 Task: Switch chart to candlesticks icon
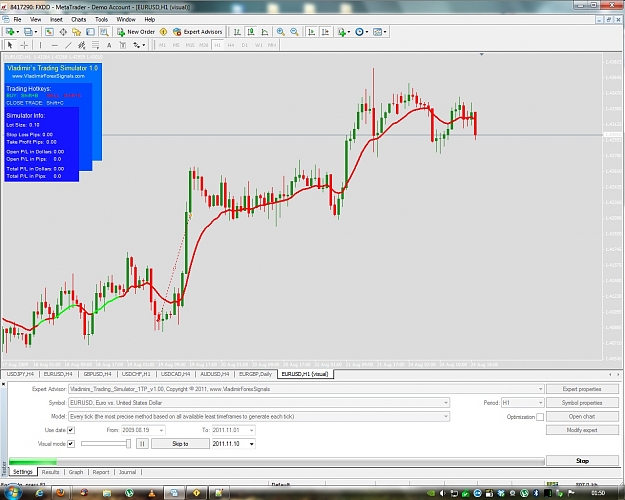(251, 32)
